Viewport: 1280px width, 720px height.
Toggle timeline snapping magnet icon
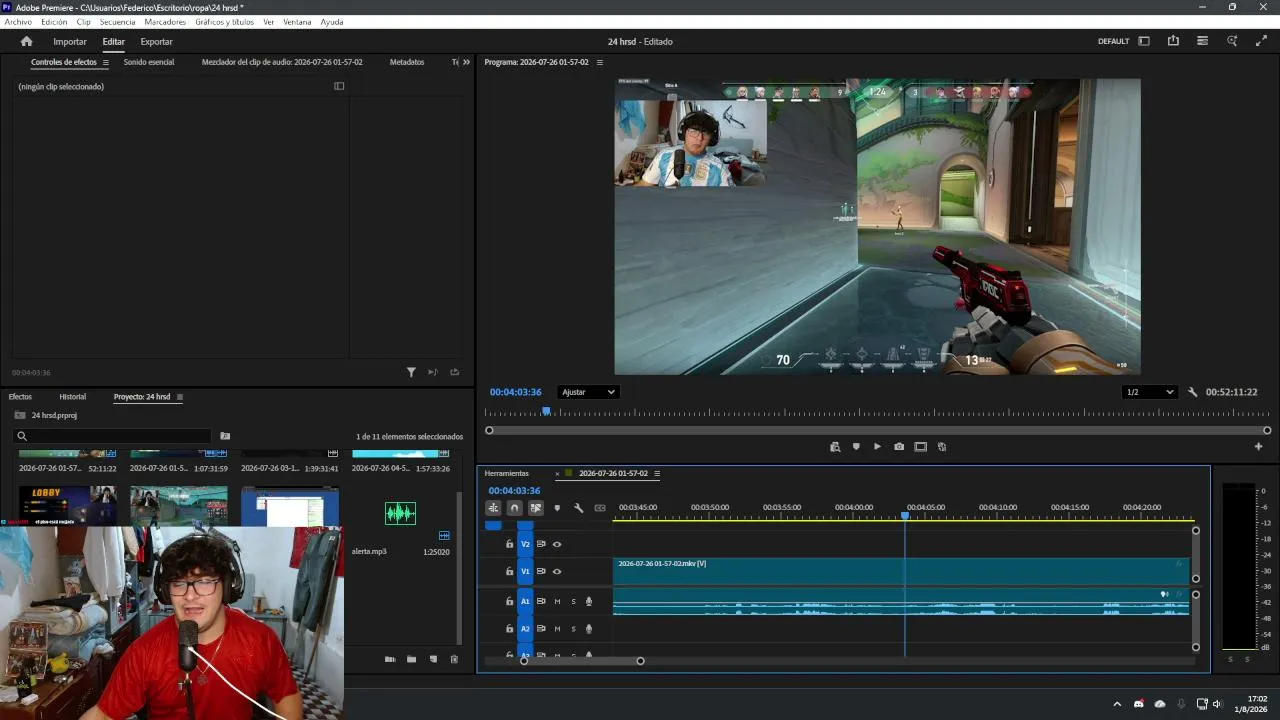514,508
